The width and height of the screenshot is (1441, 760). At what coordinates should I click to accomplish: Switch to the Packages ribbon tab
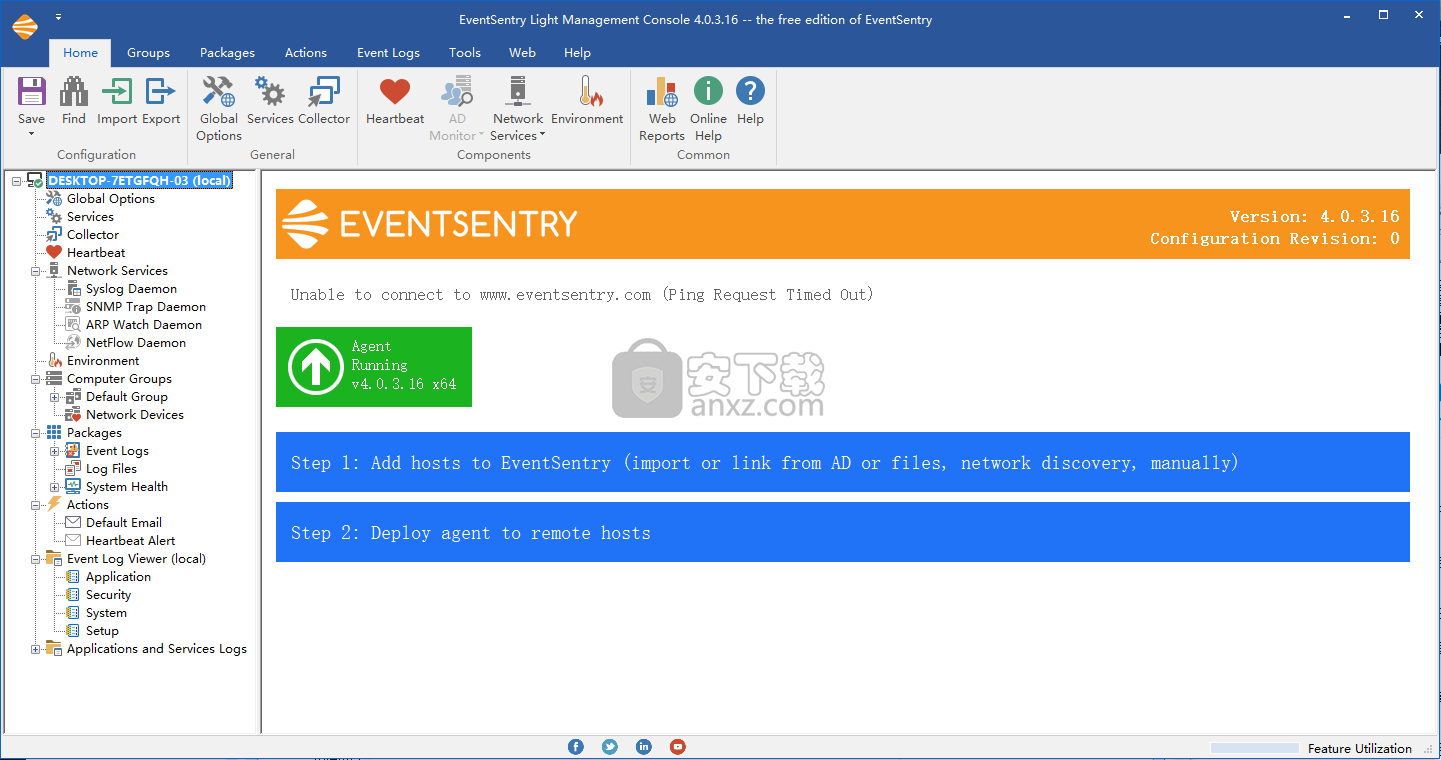pos(227,53)
